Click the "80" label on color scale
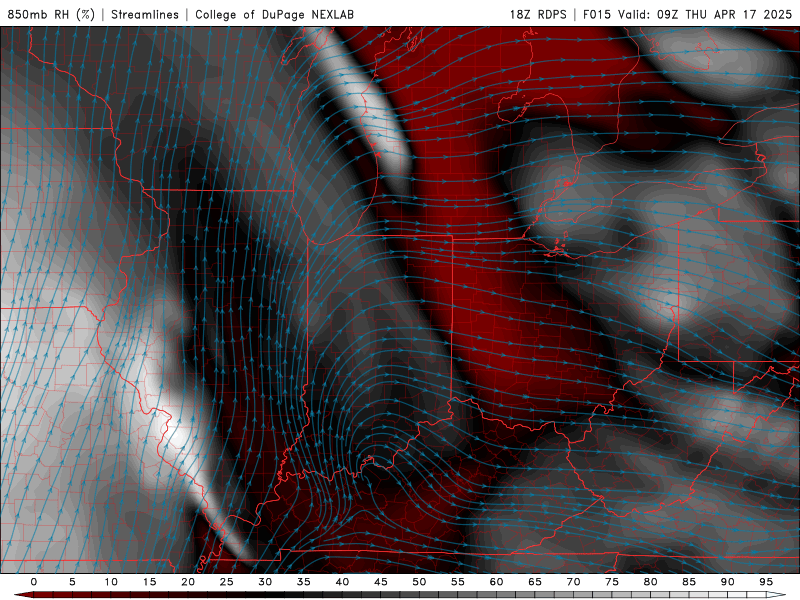 [x=651, y=582]
